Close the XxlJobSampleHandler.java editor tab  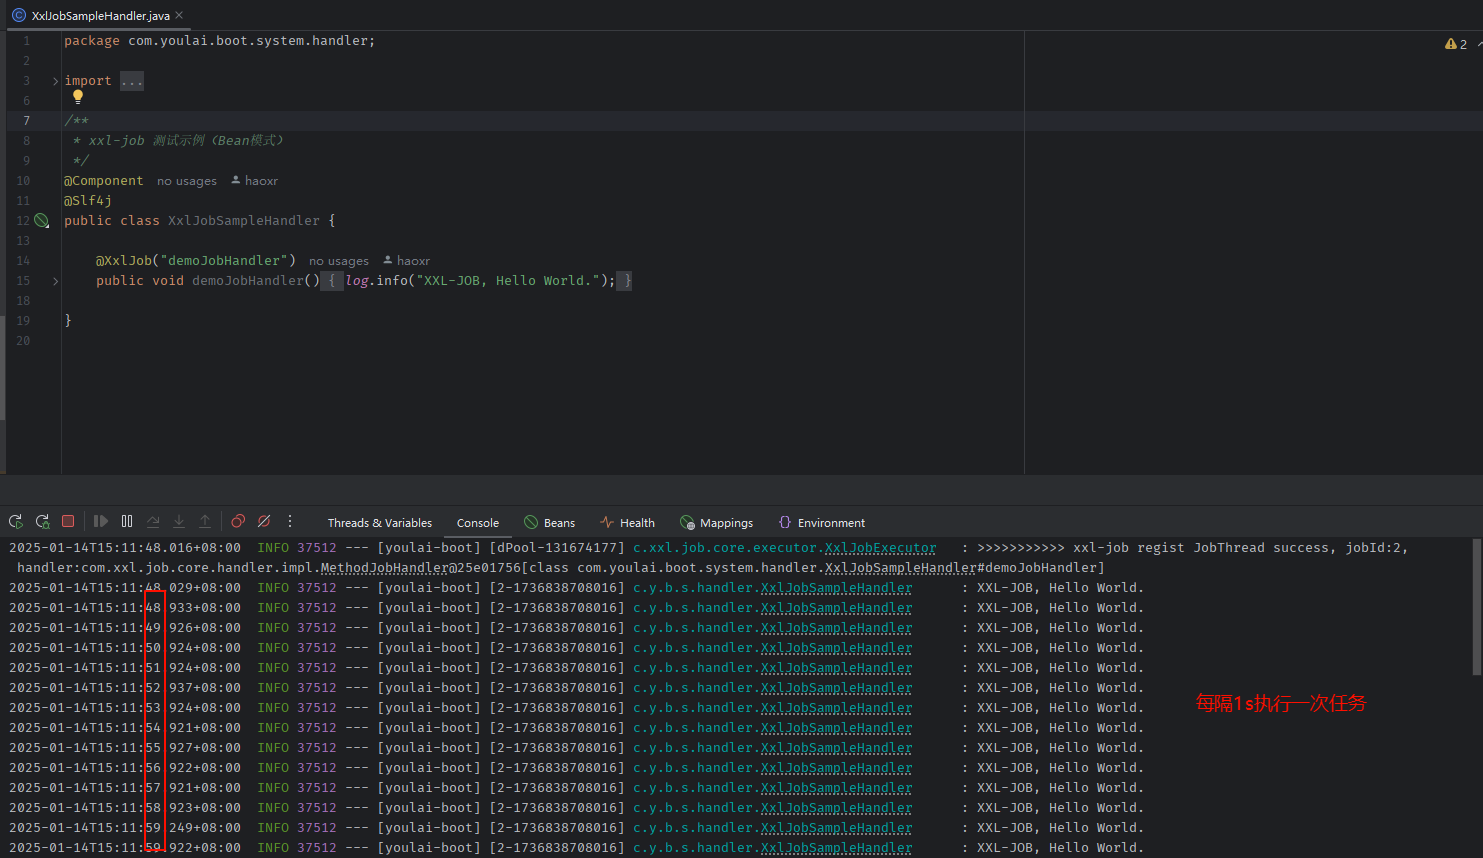pos(179,15)
